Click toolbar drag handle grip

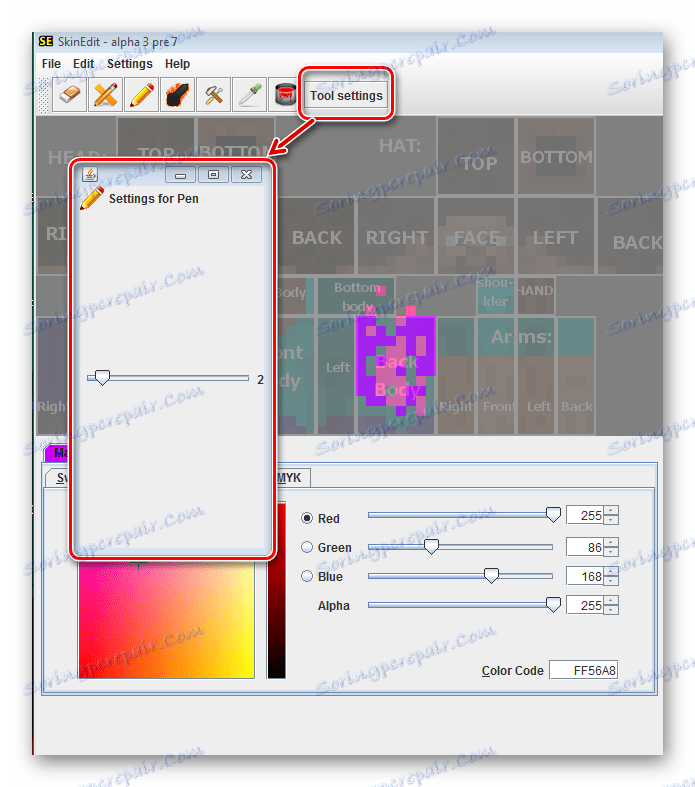pos(44,95)
